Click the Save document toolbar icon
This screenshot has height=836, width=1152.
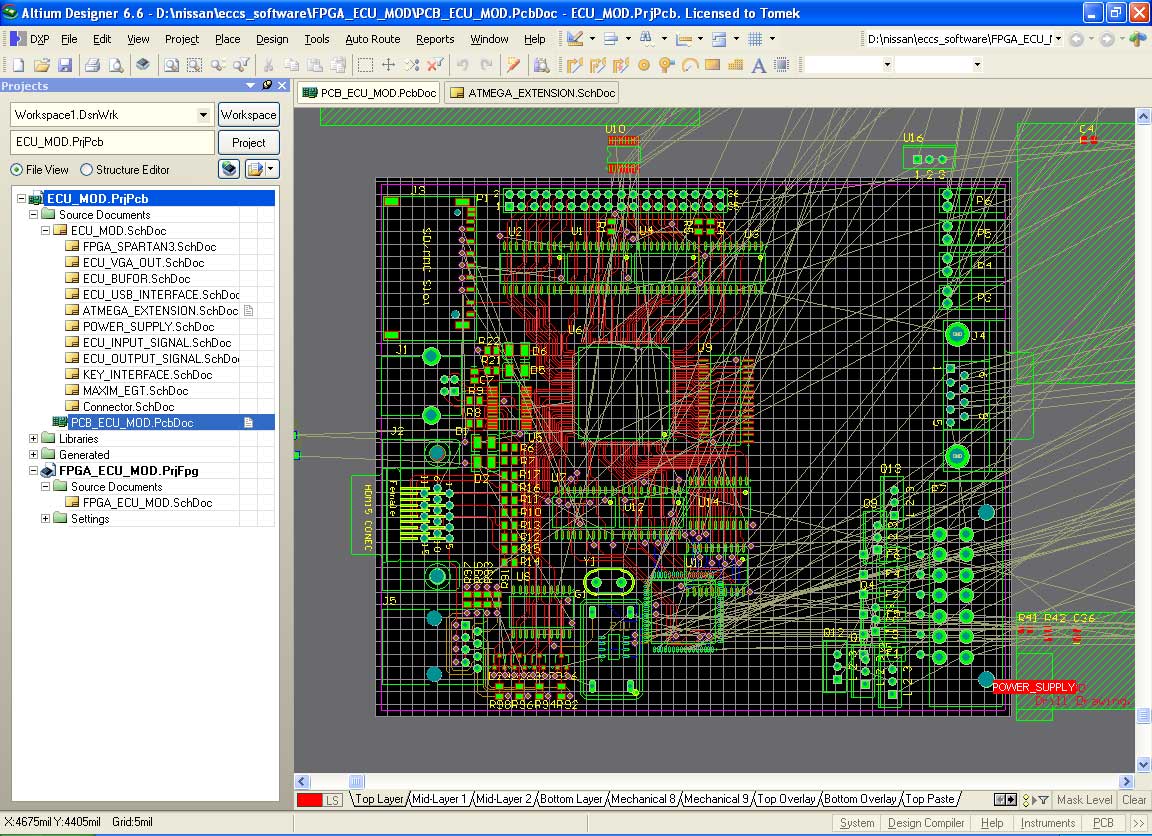[64, 65]
